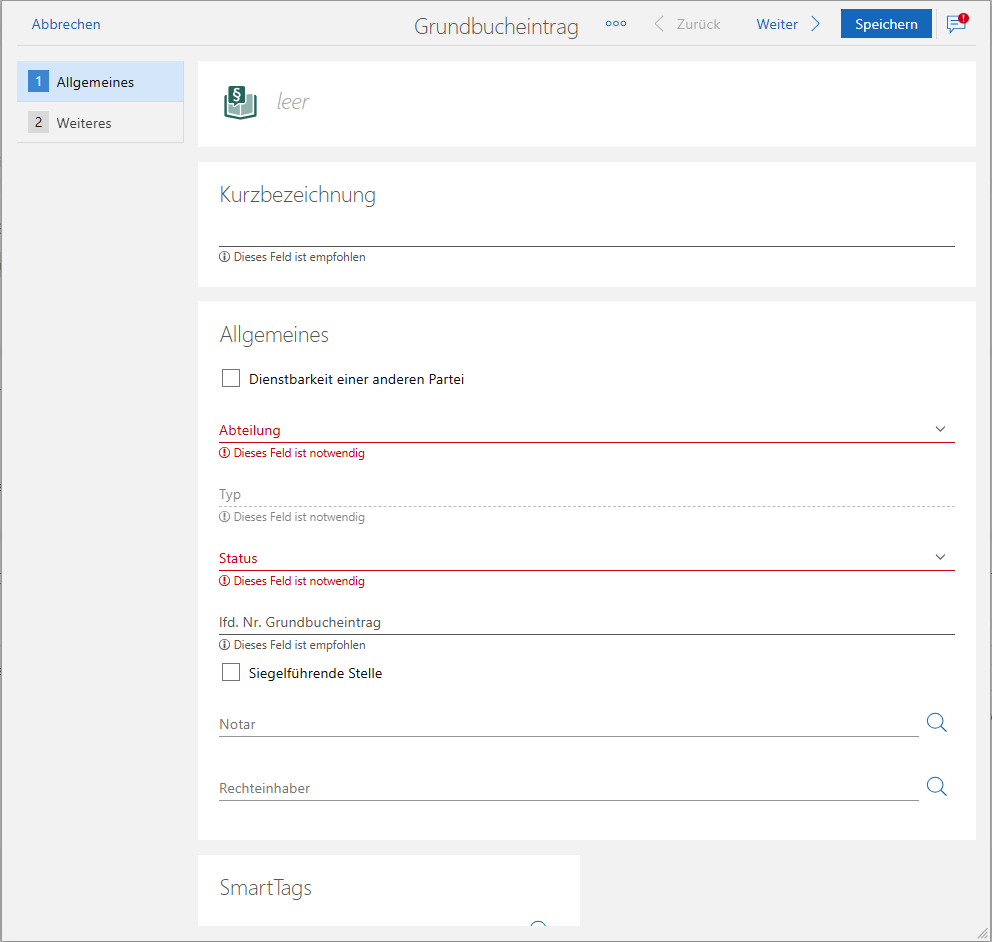
Task: Click the Notar input field
Action: point(569,724)
